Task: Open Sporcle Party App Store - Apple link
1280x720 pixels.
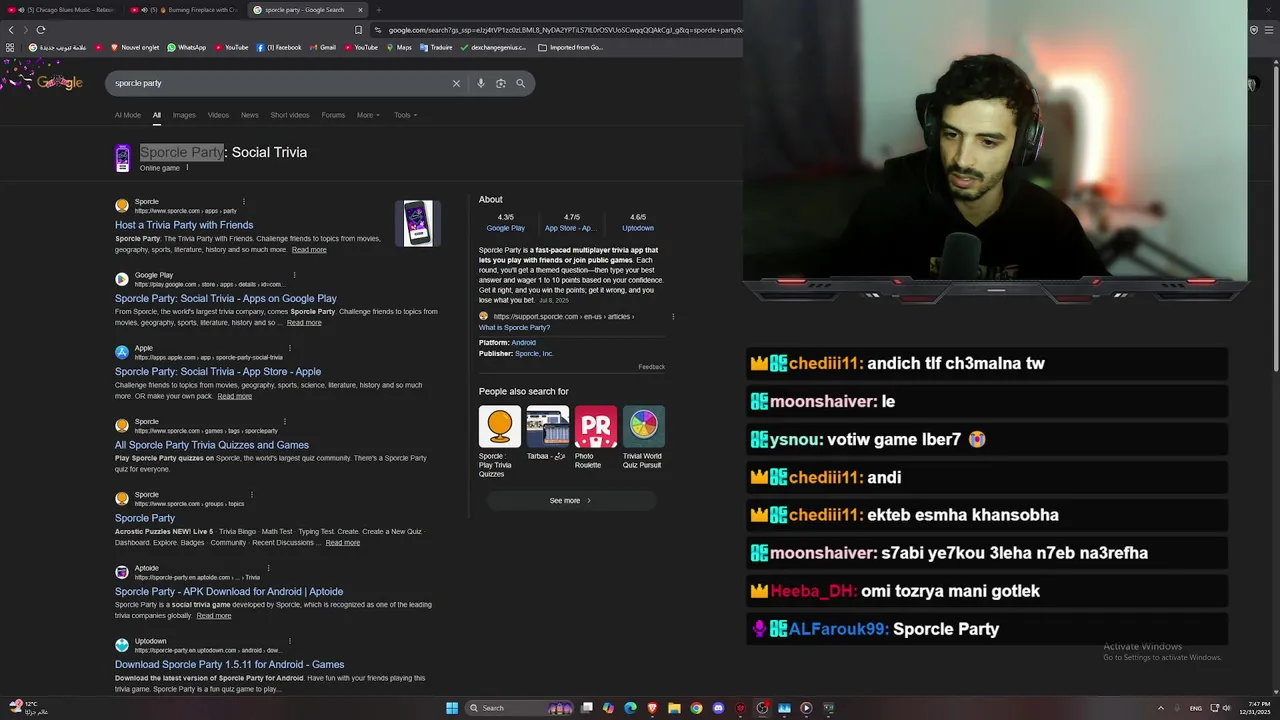Action: (218, 371)
